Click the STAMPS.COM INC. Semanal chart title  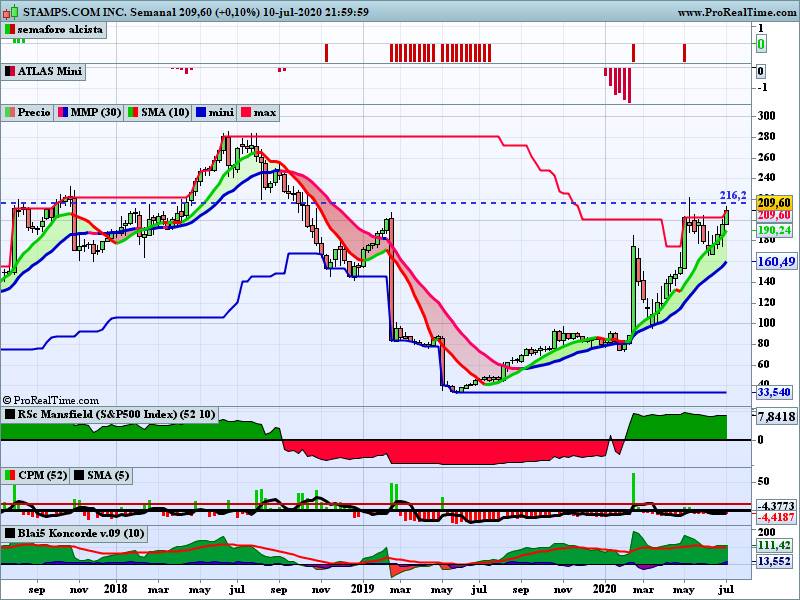coord(196,11)
